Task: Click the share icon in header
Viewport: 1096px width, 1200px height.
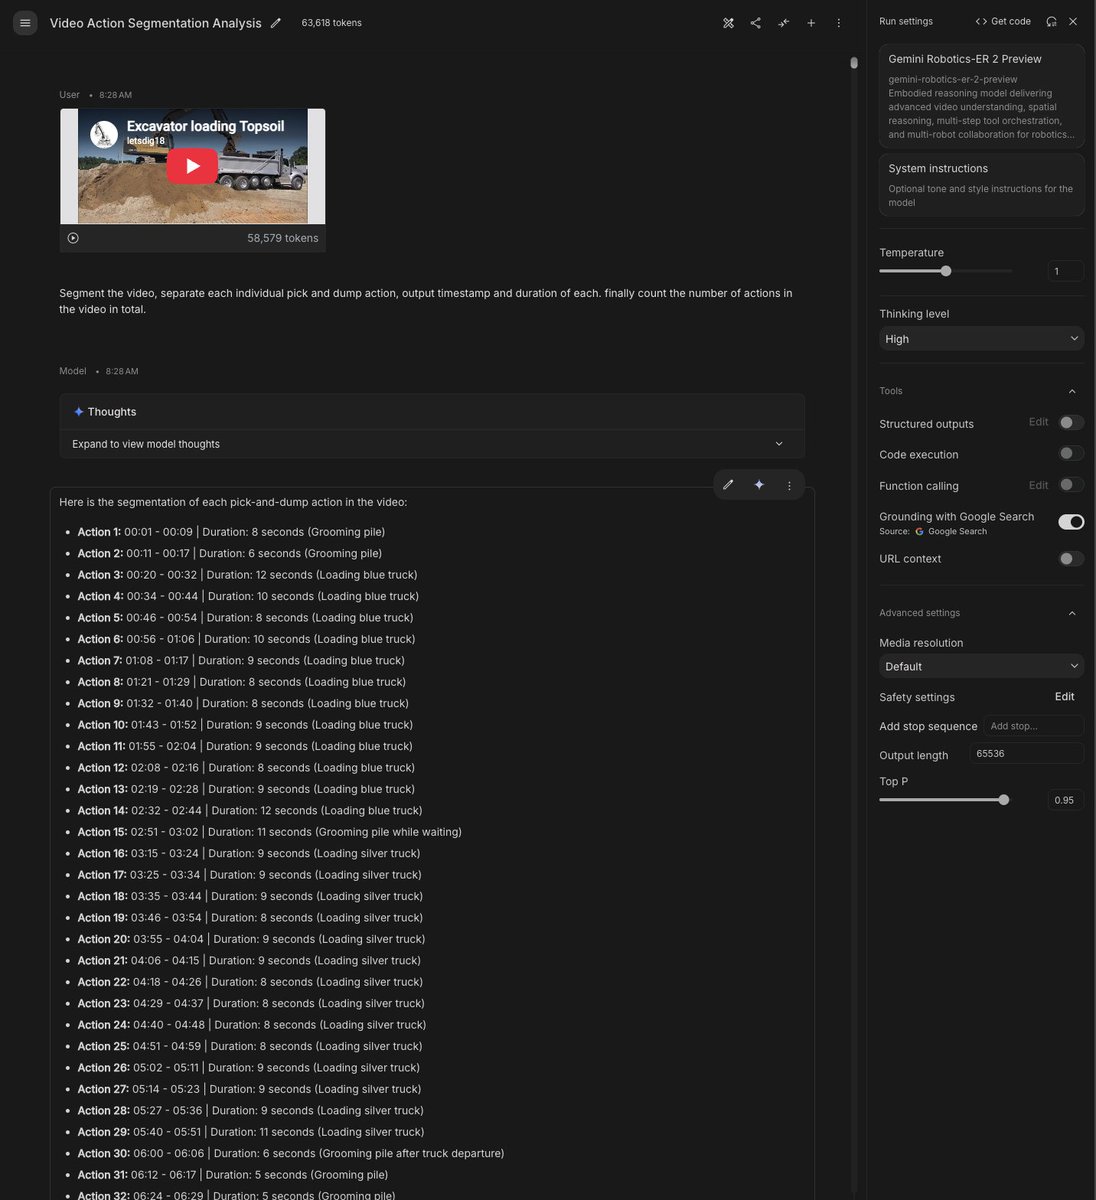Action: pos(755,23)
